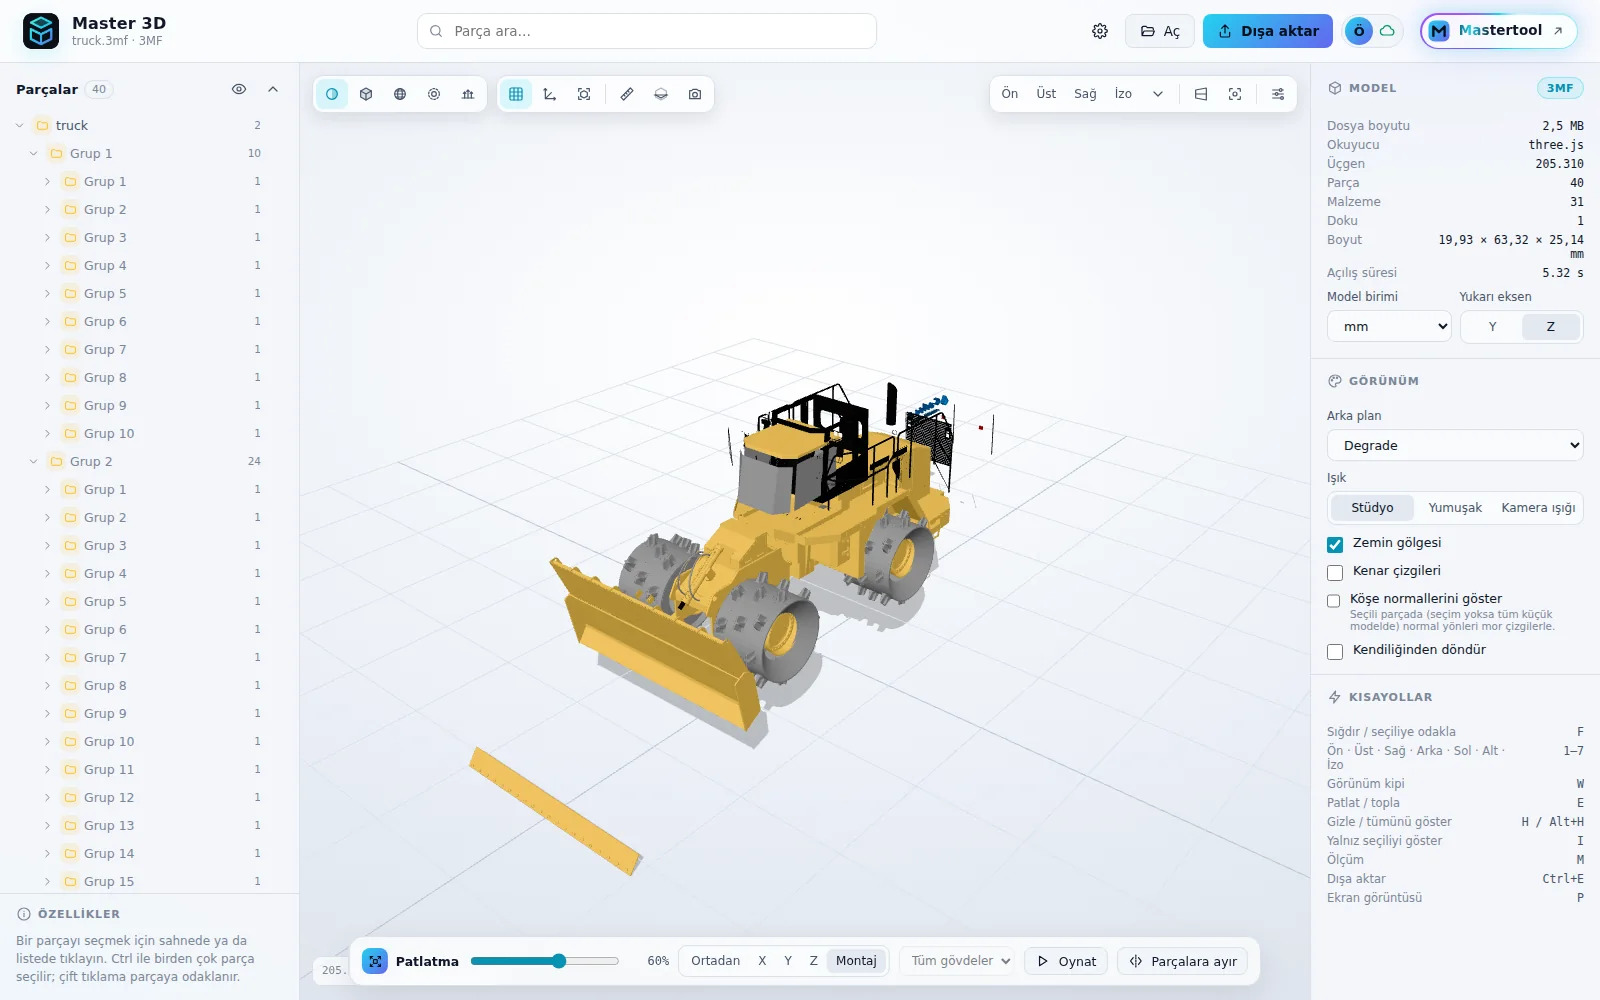Click the Dışa aktar button

[x=1268, y=31]
